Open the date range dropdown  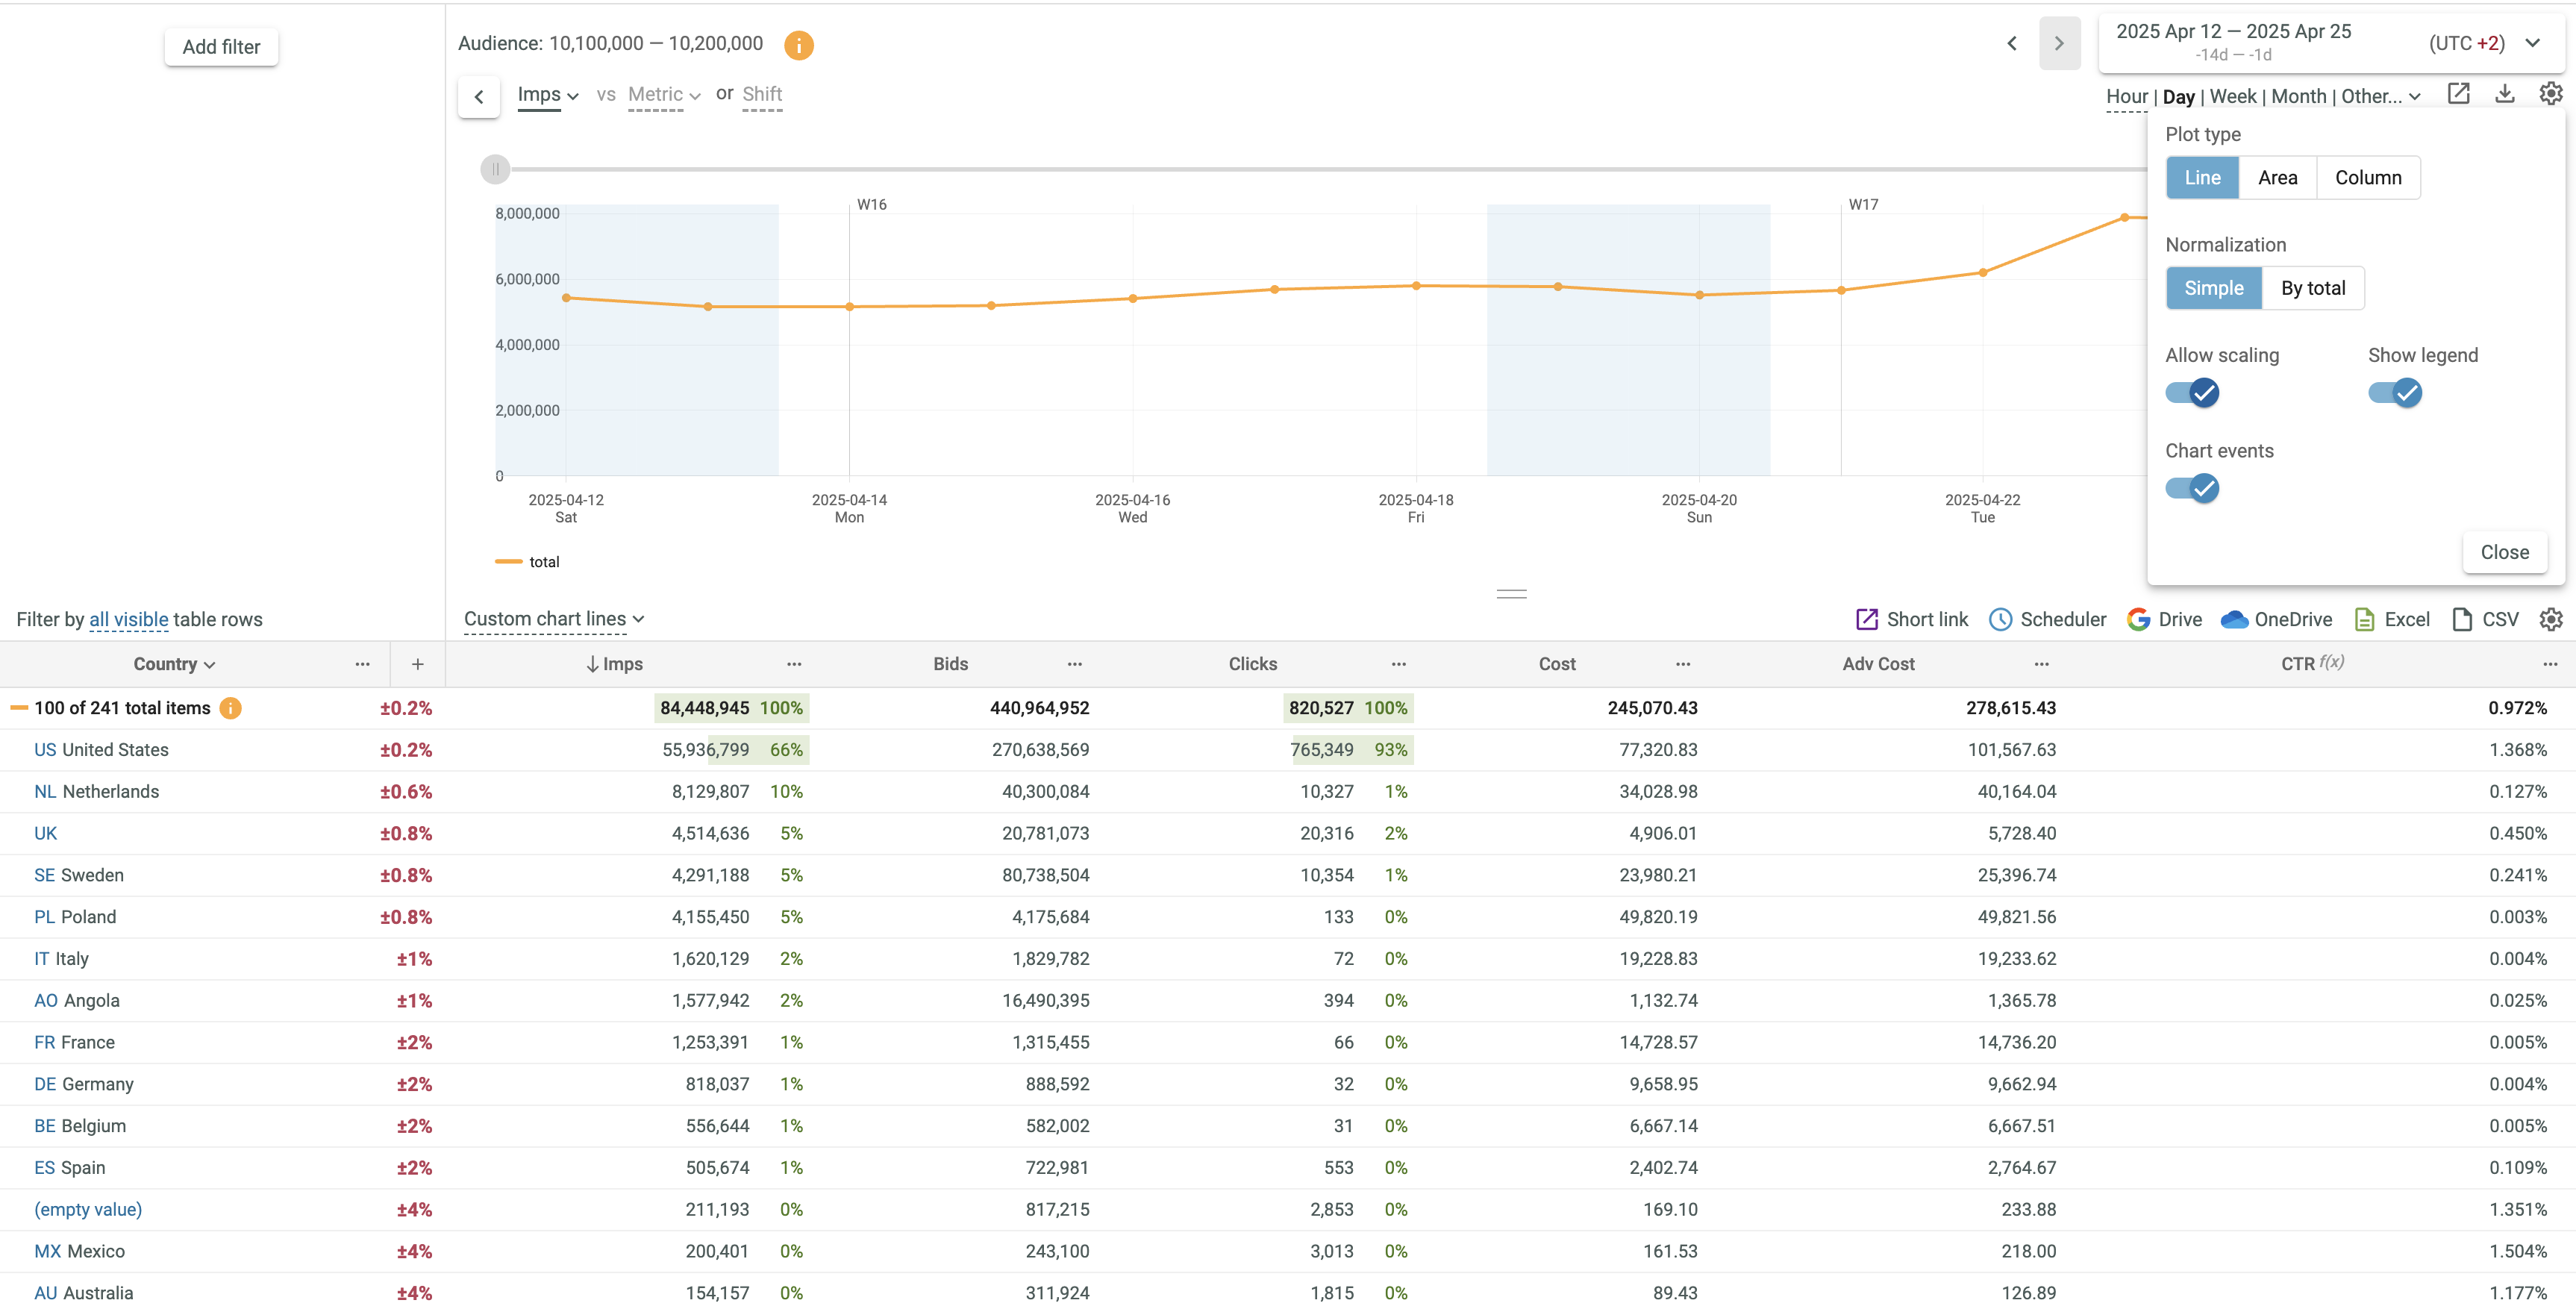pos(2532,43)
